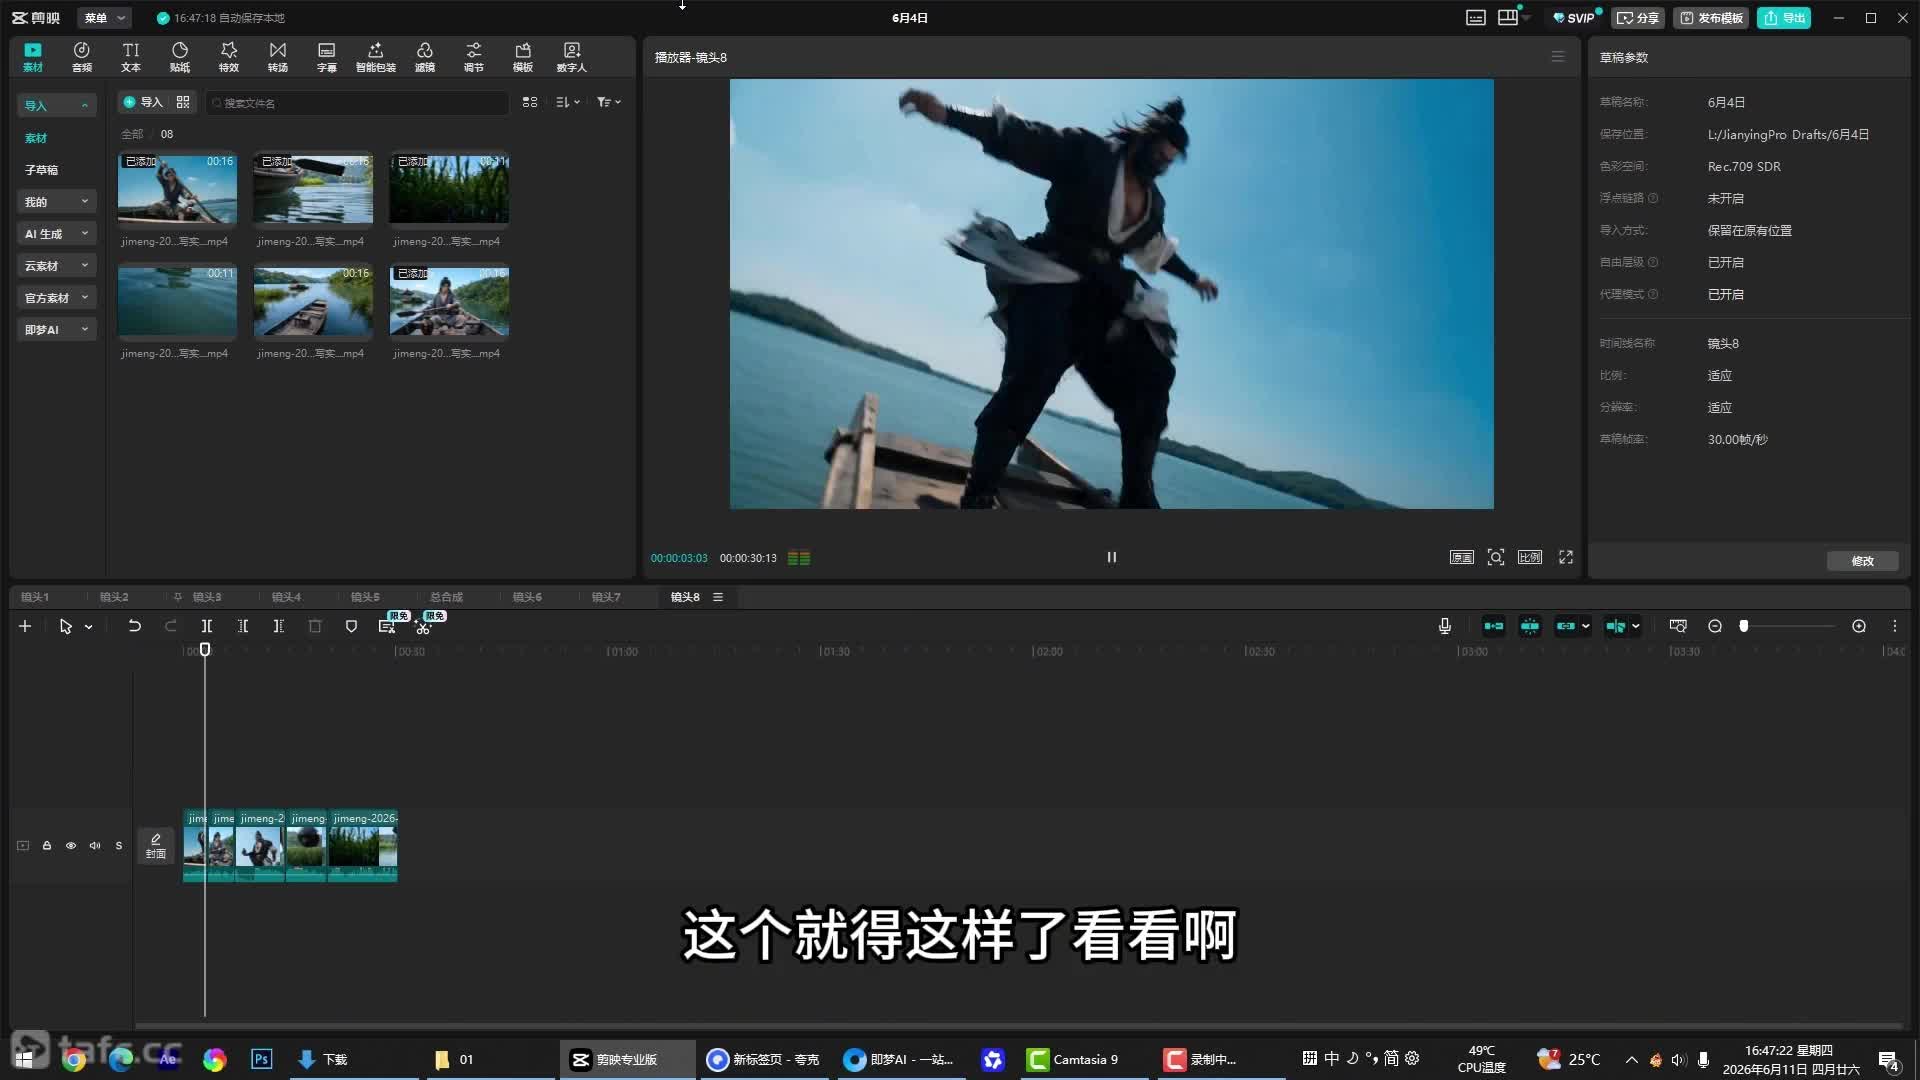The image size is (1920, 1080).
Task: Expand the AI生成 sidebar section
Action: pos(56,234)
